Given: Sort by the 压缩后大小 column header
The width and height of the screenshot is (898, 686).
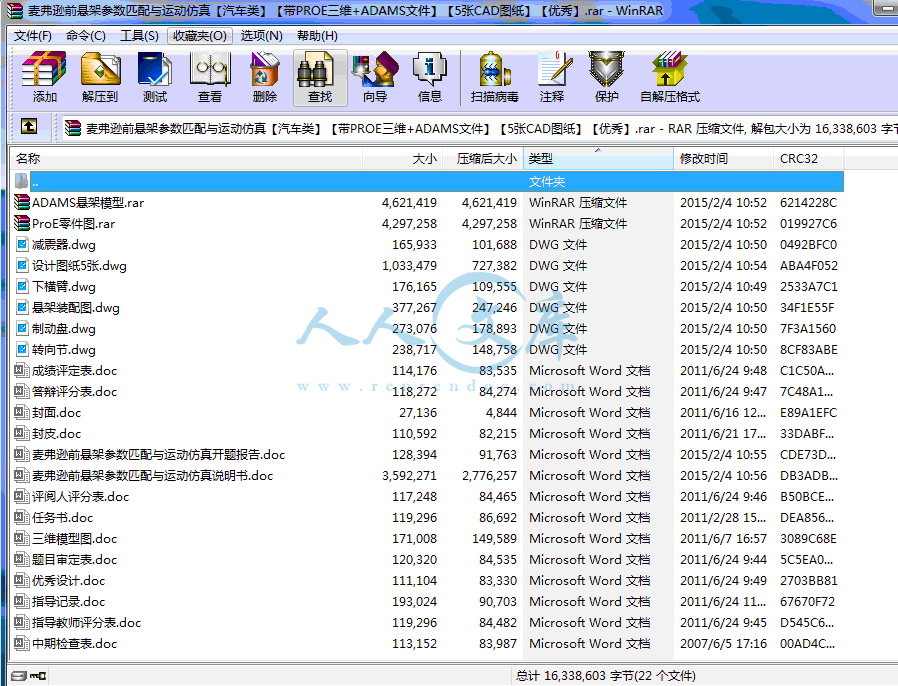Looking at the screenshot, I should [483, 159].
